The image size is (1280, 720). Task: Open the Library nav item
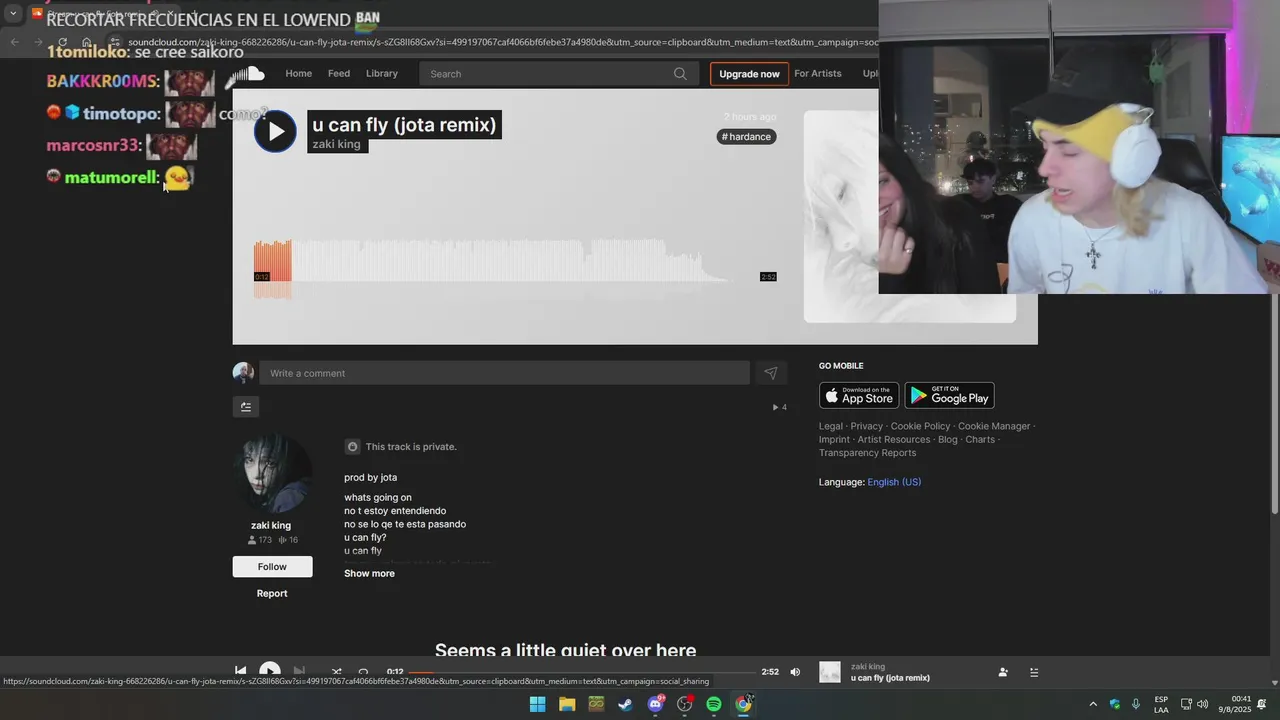tap(382, 74)
